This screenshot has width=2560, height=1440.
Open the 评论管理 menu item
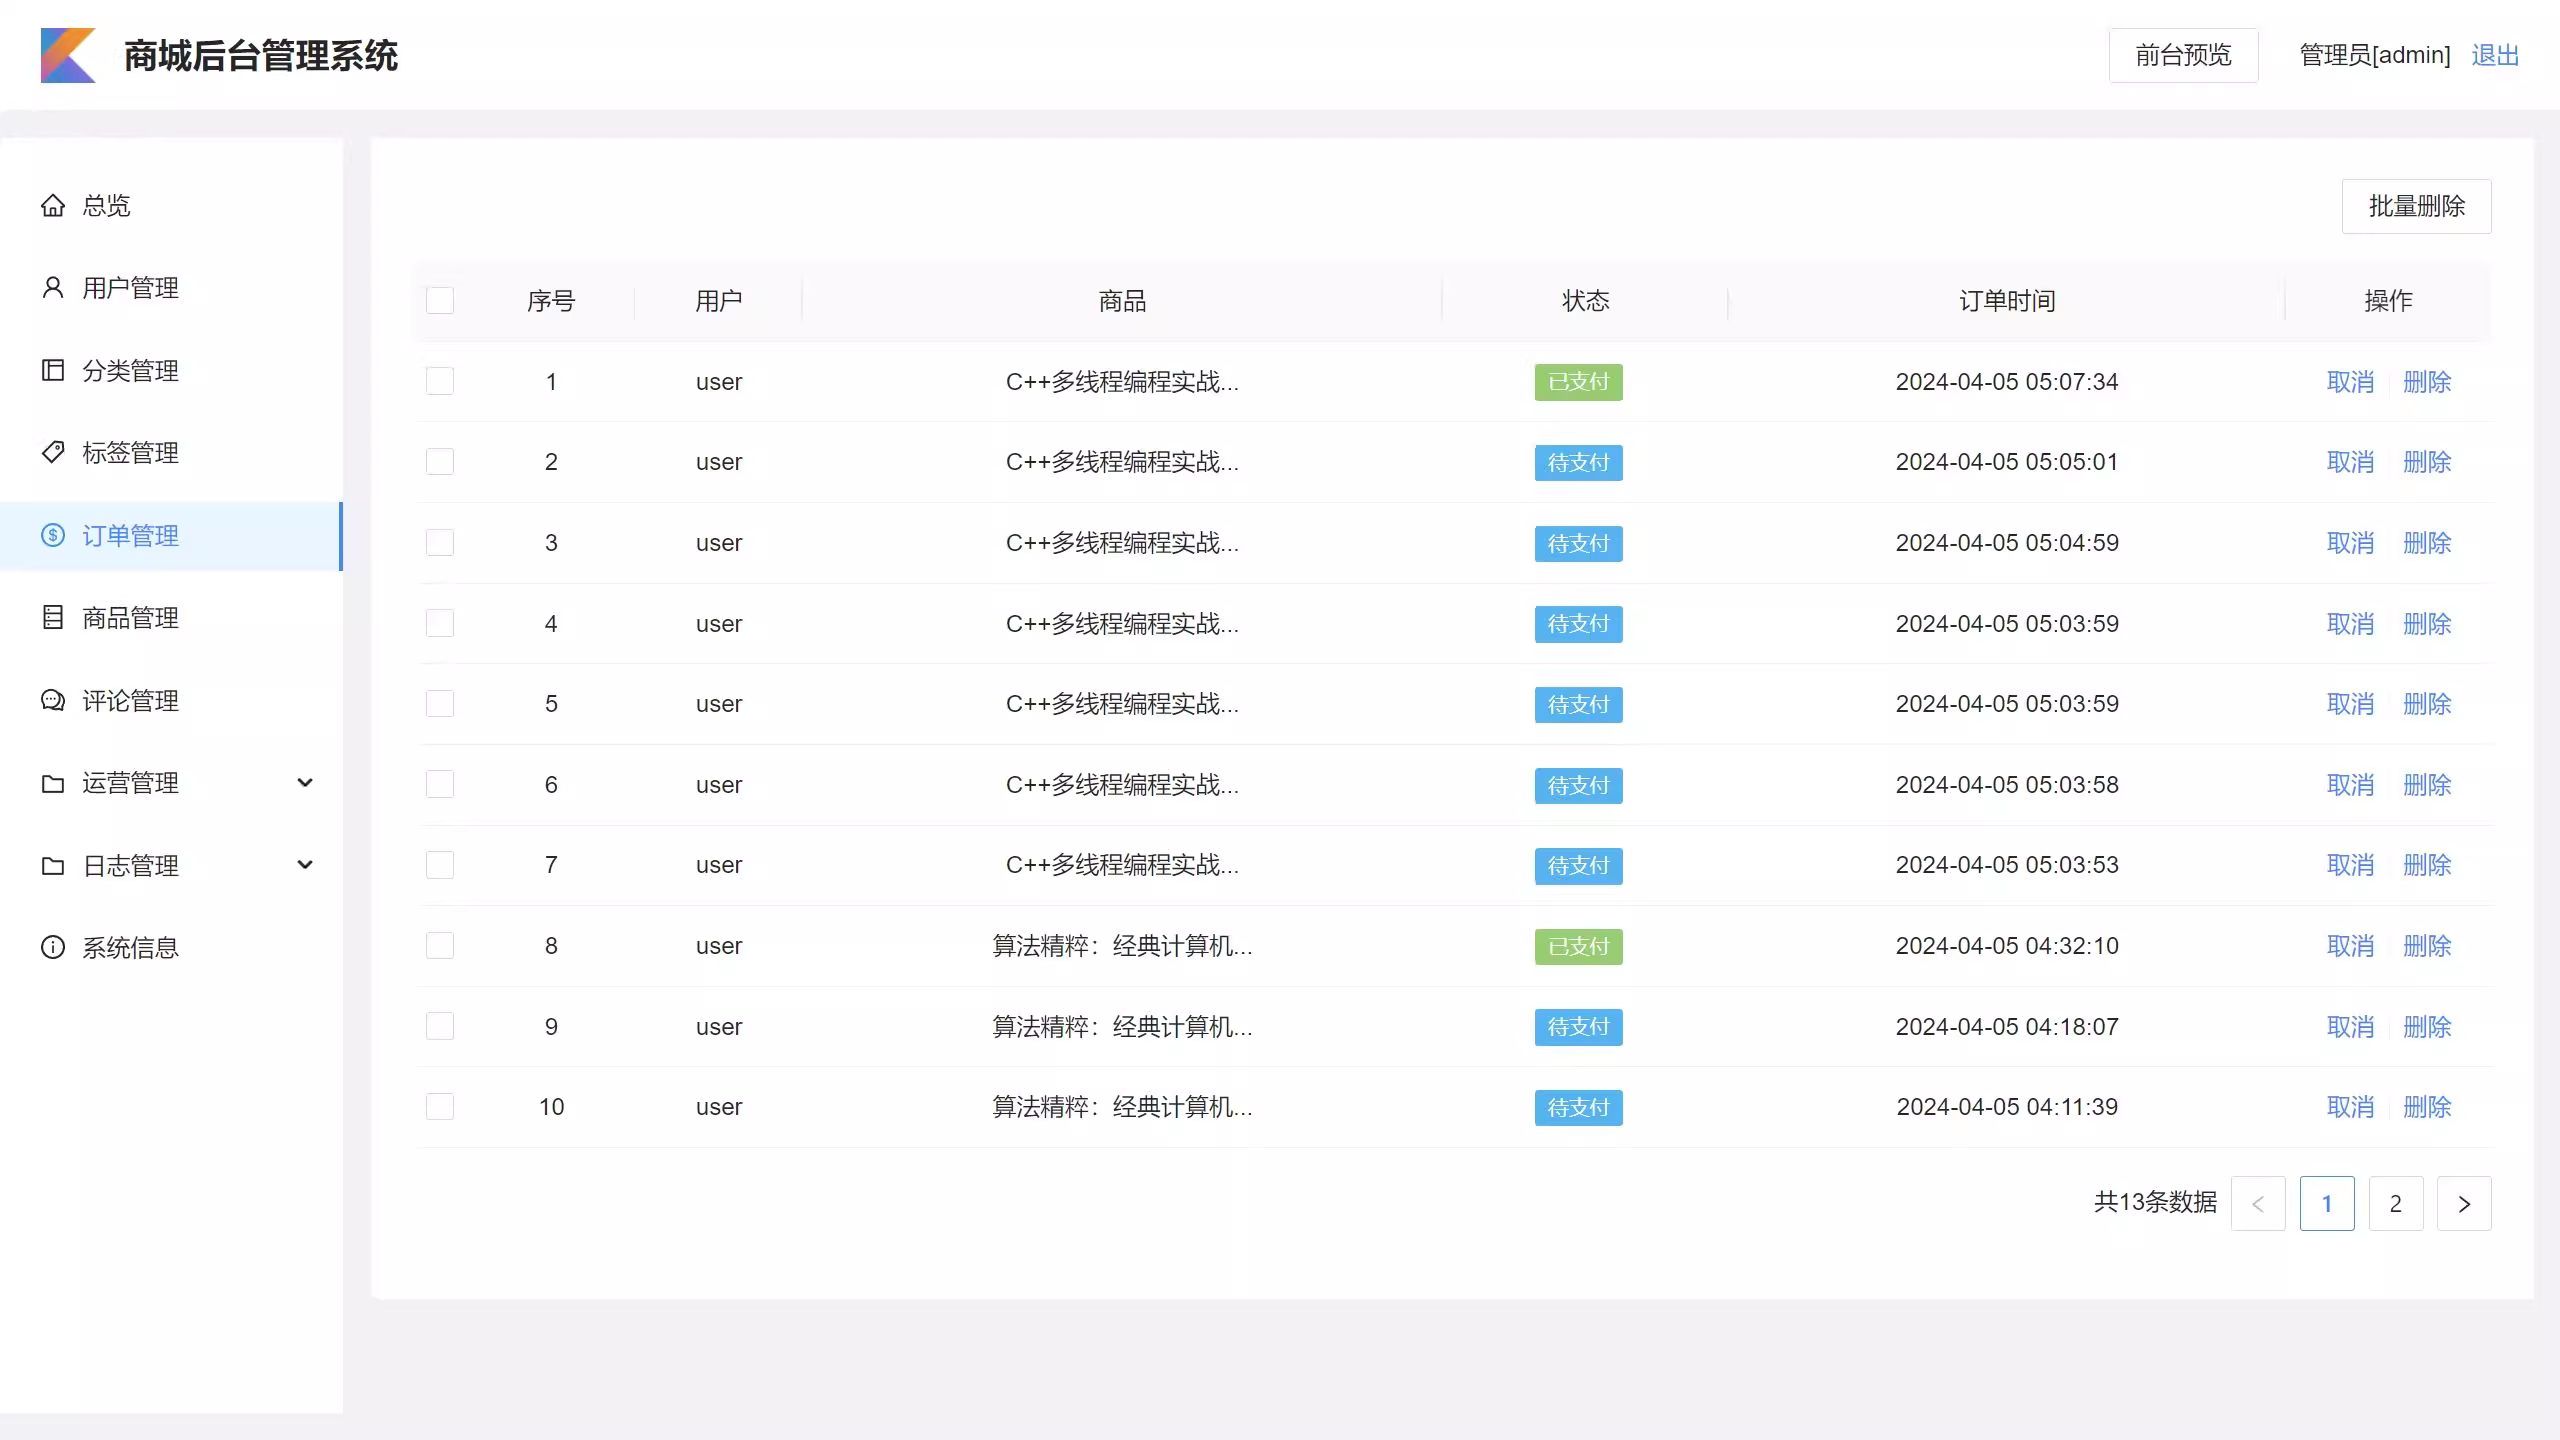(x=171, y=700)
